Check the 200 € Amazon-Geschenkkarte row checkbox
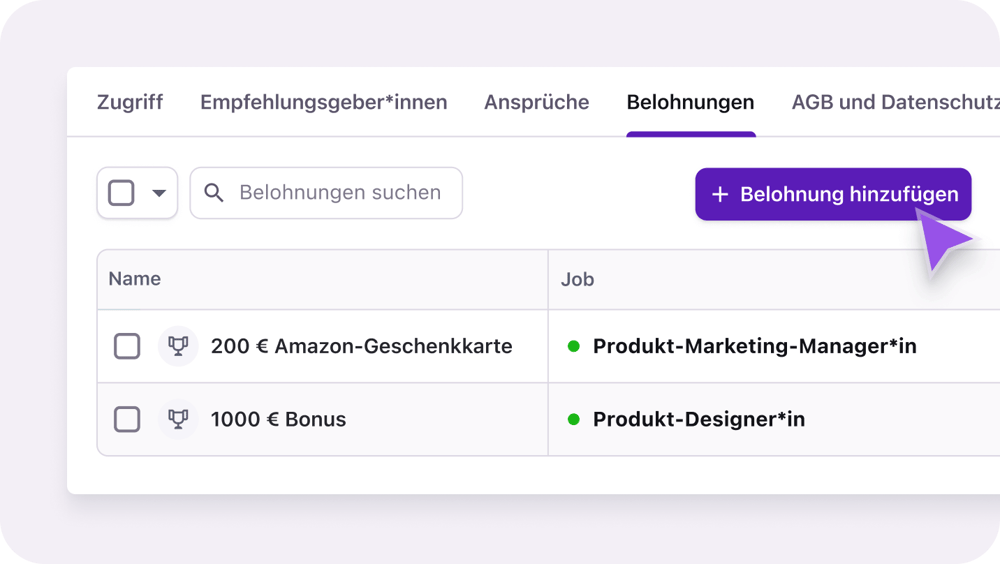The width and height of the screenshot is (1000, 564). coord(127,346)
